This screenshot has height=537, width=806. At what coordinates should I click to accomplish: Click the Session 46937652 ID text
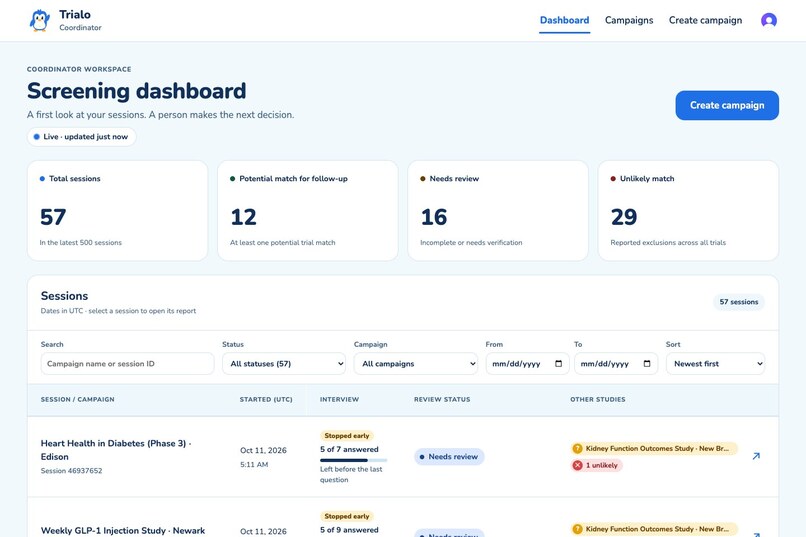pos(71,471)
